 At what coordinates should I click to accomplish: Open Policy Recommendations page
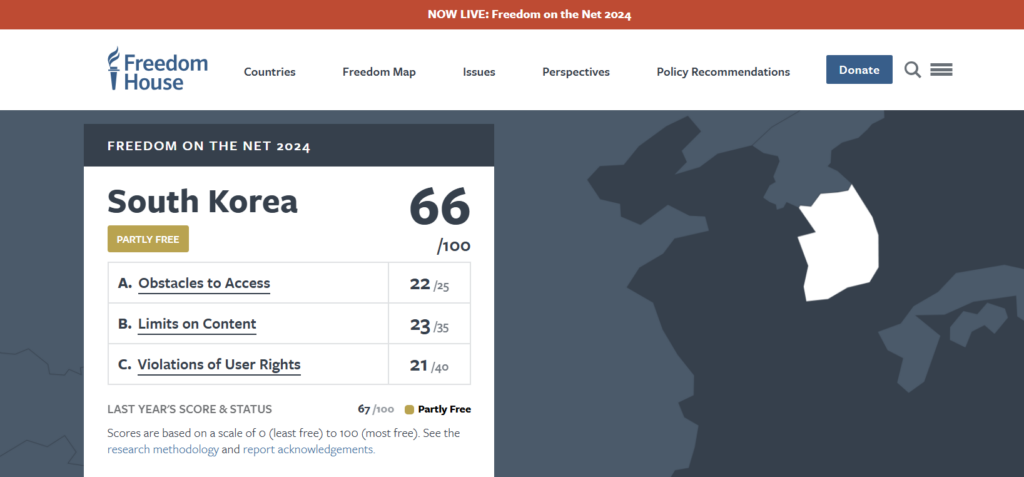[723, 72]
